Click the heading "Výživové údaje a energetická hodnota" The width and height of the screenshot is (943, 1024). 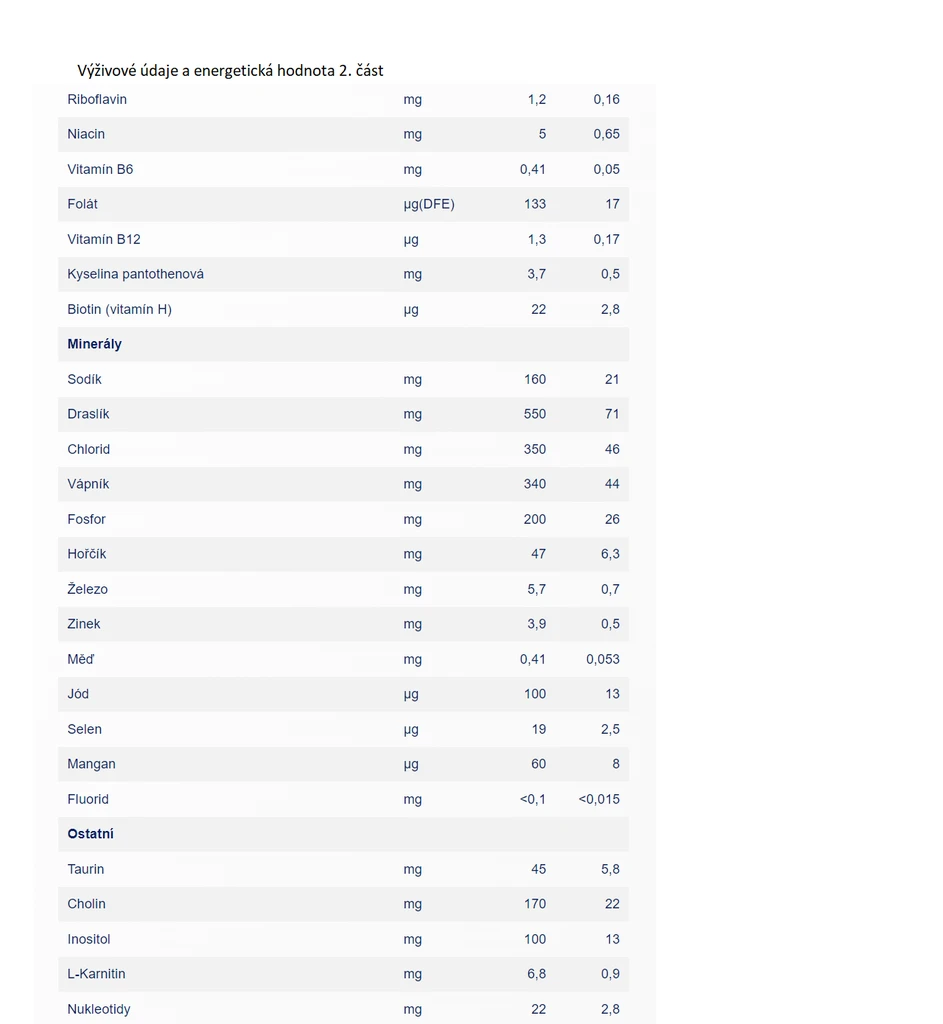pyautogui.click(x=230, y=70)
